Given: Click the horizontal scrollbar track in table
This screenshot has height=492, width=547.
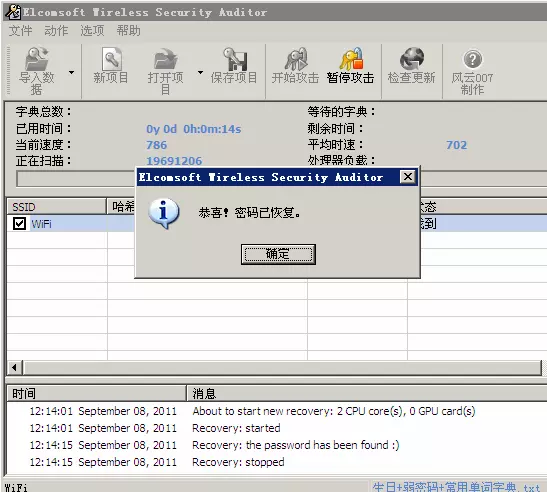Looking at the screenshot, I should 282,367.
